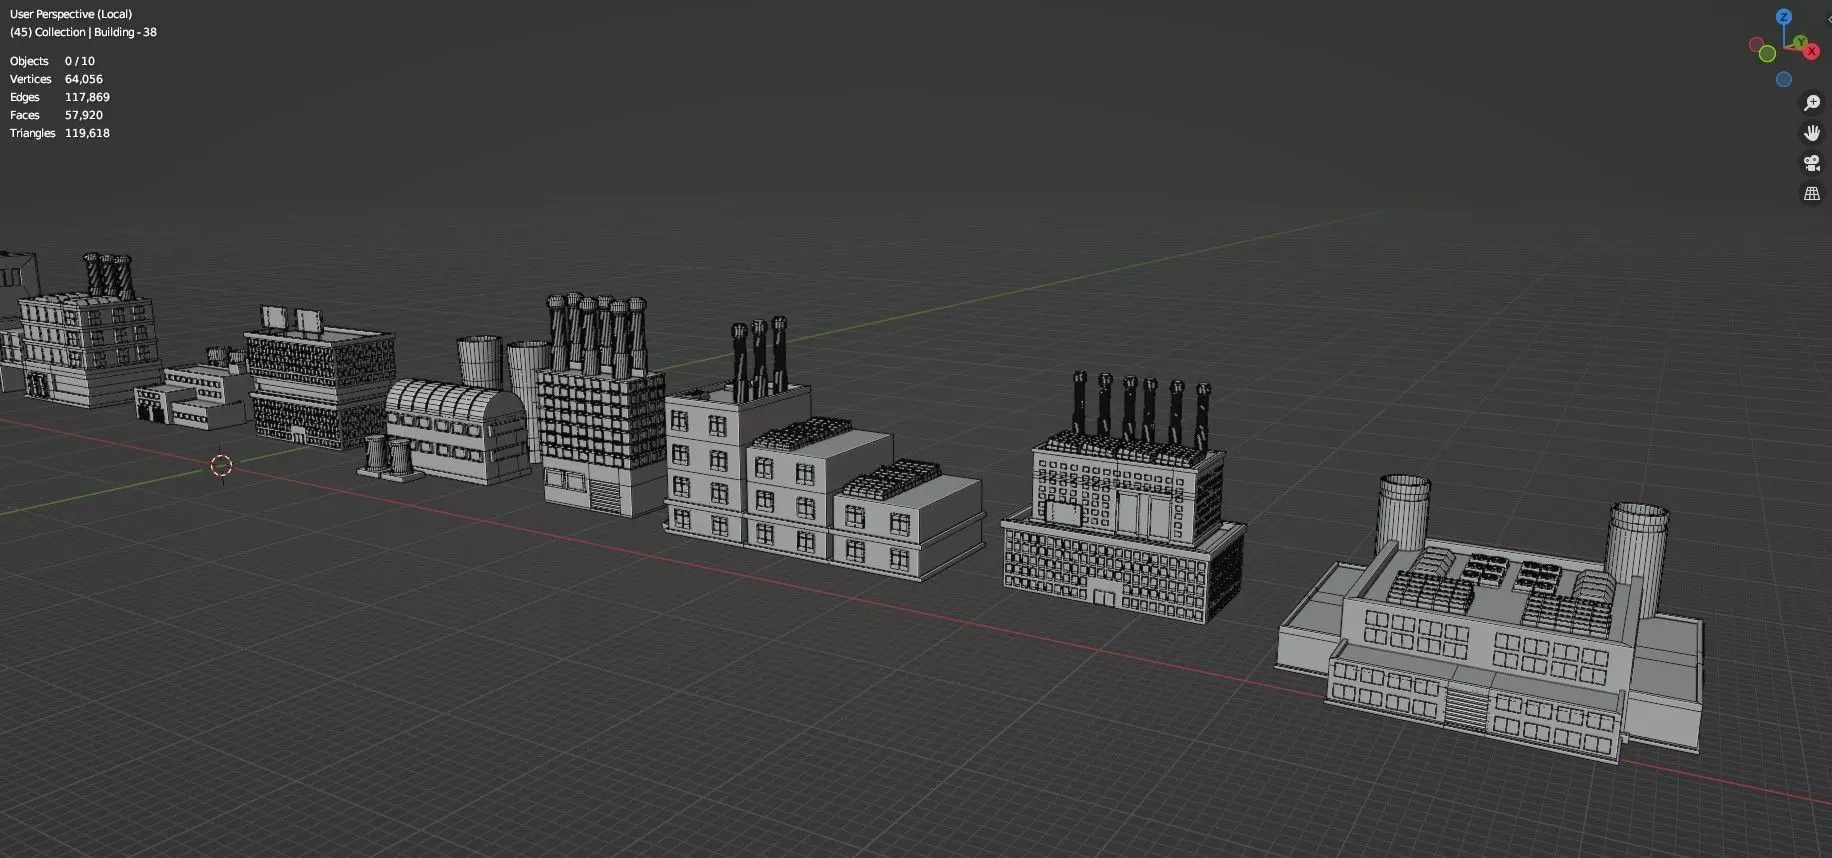1832x858 pixels.
Task: Click the Edges value '117,869'
Action: coord(87,97)
